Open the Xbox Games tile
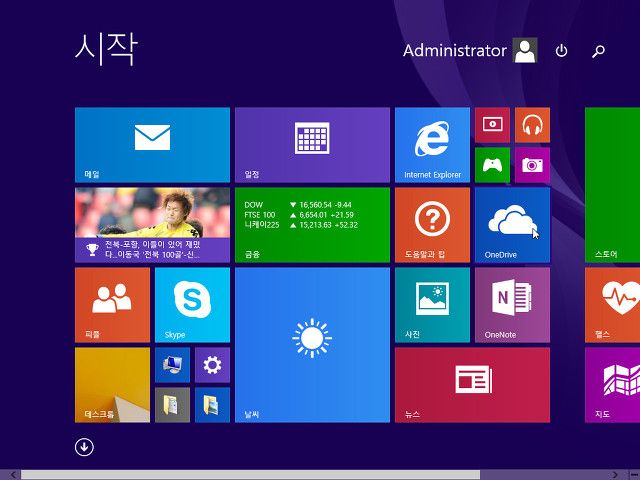 coord(492,165)
